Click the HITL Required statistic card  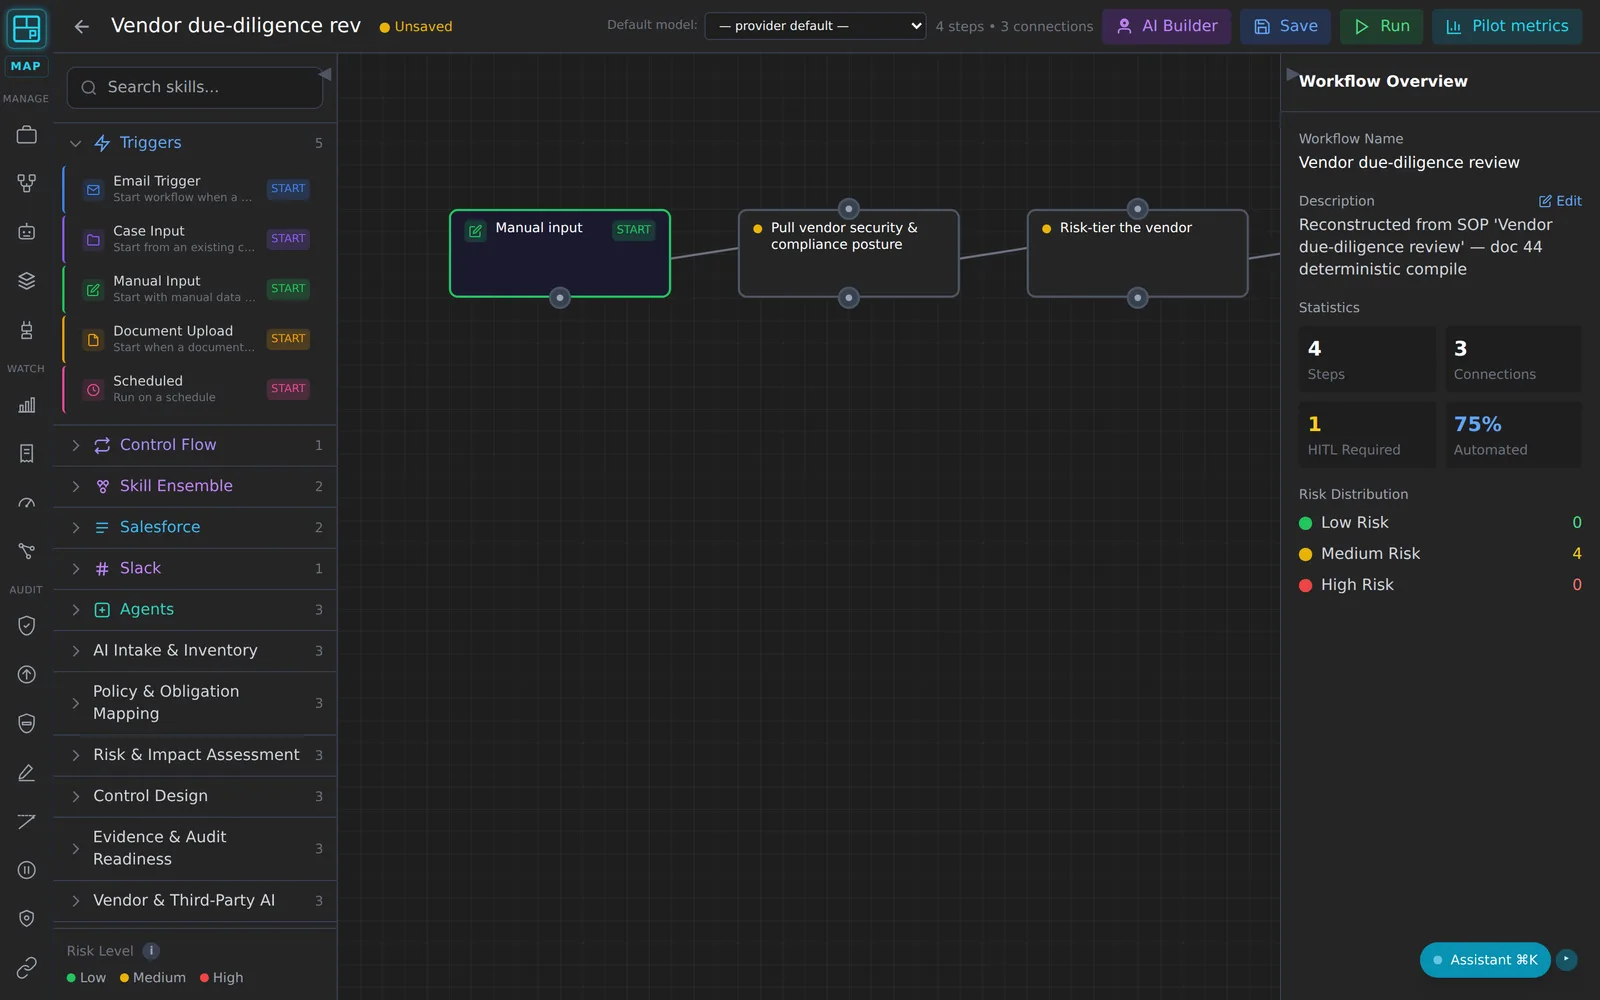click(1367, 435)
